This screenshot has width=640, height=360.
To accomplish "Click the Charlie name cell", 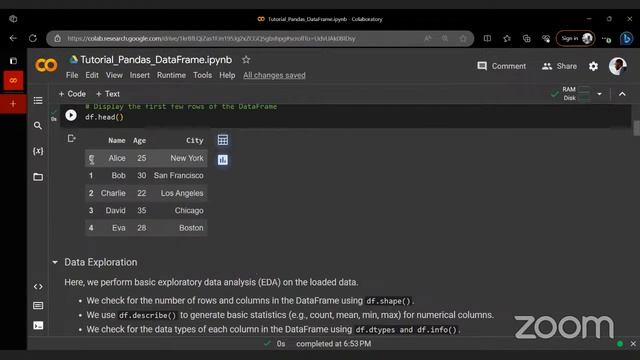I will [113, 193].
